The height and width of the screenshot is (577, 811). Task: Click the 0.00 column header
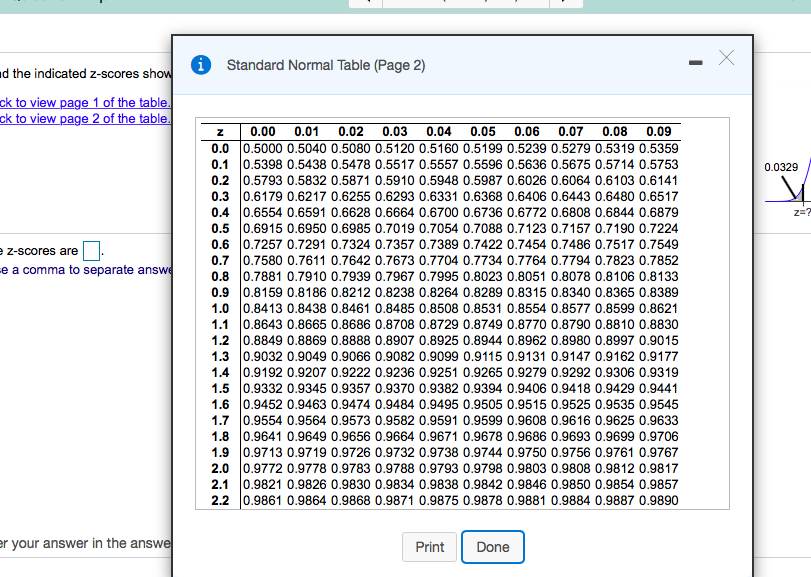coord(263,132)
